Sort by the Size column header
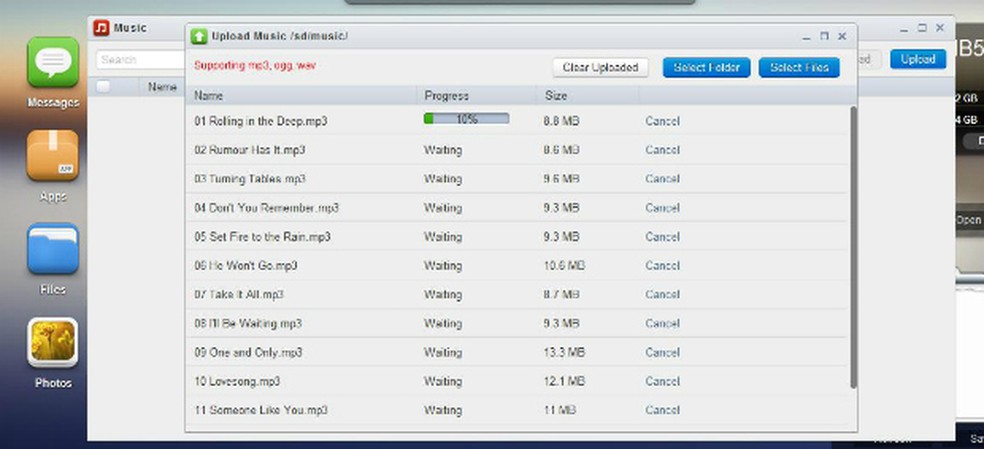 click(x=555, y=95)
